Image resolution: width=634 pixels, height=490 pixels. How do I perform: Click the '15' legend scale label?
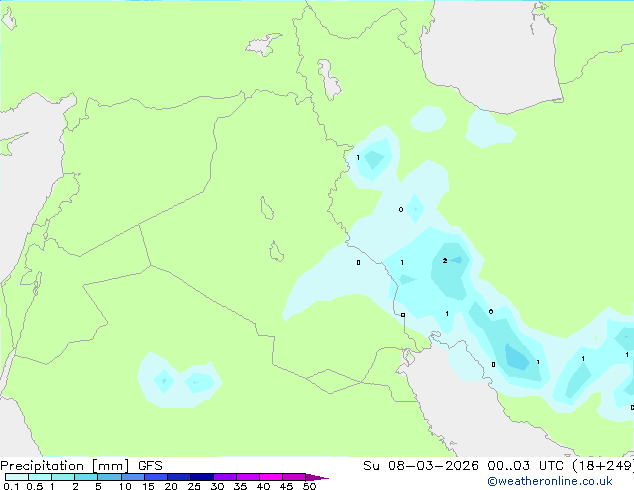[x=148, y=486]
